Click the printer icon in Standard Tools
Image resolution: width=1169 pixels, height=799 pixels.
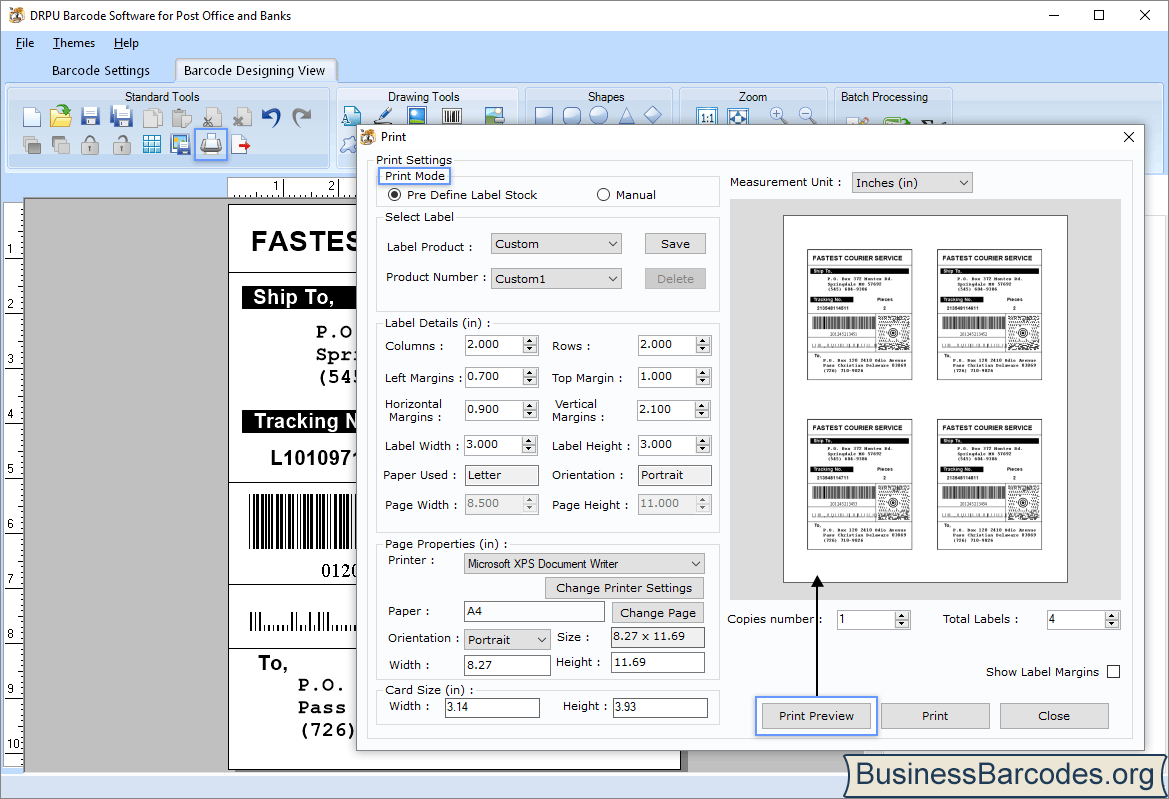[211, 144]
